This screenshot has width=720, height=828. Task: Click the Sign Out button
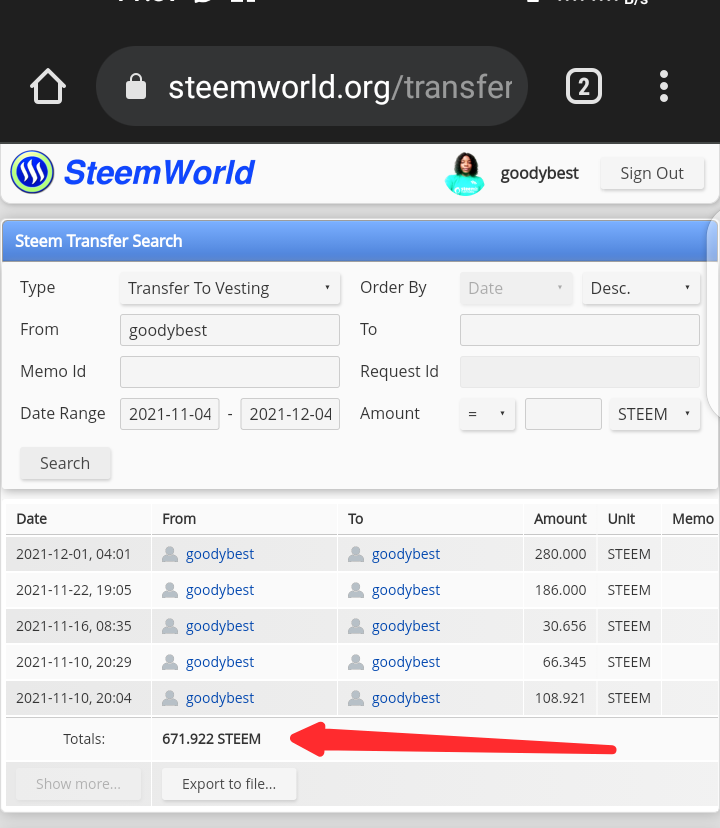[652, 173]
